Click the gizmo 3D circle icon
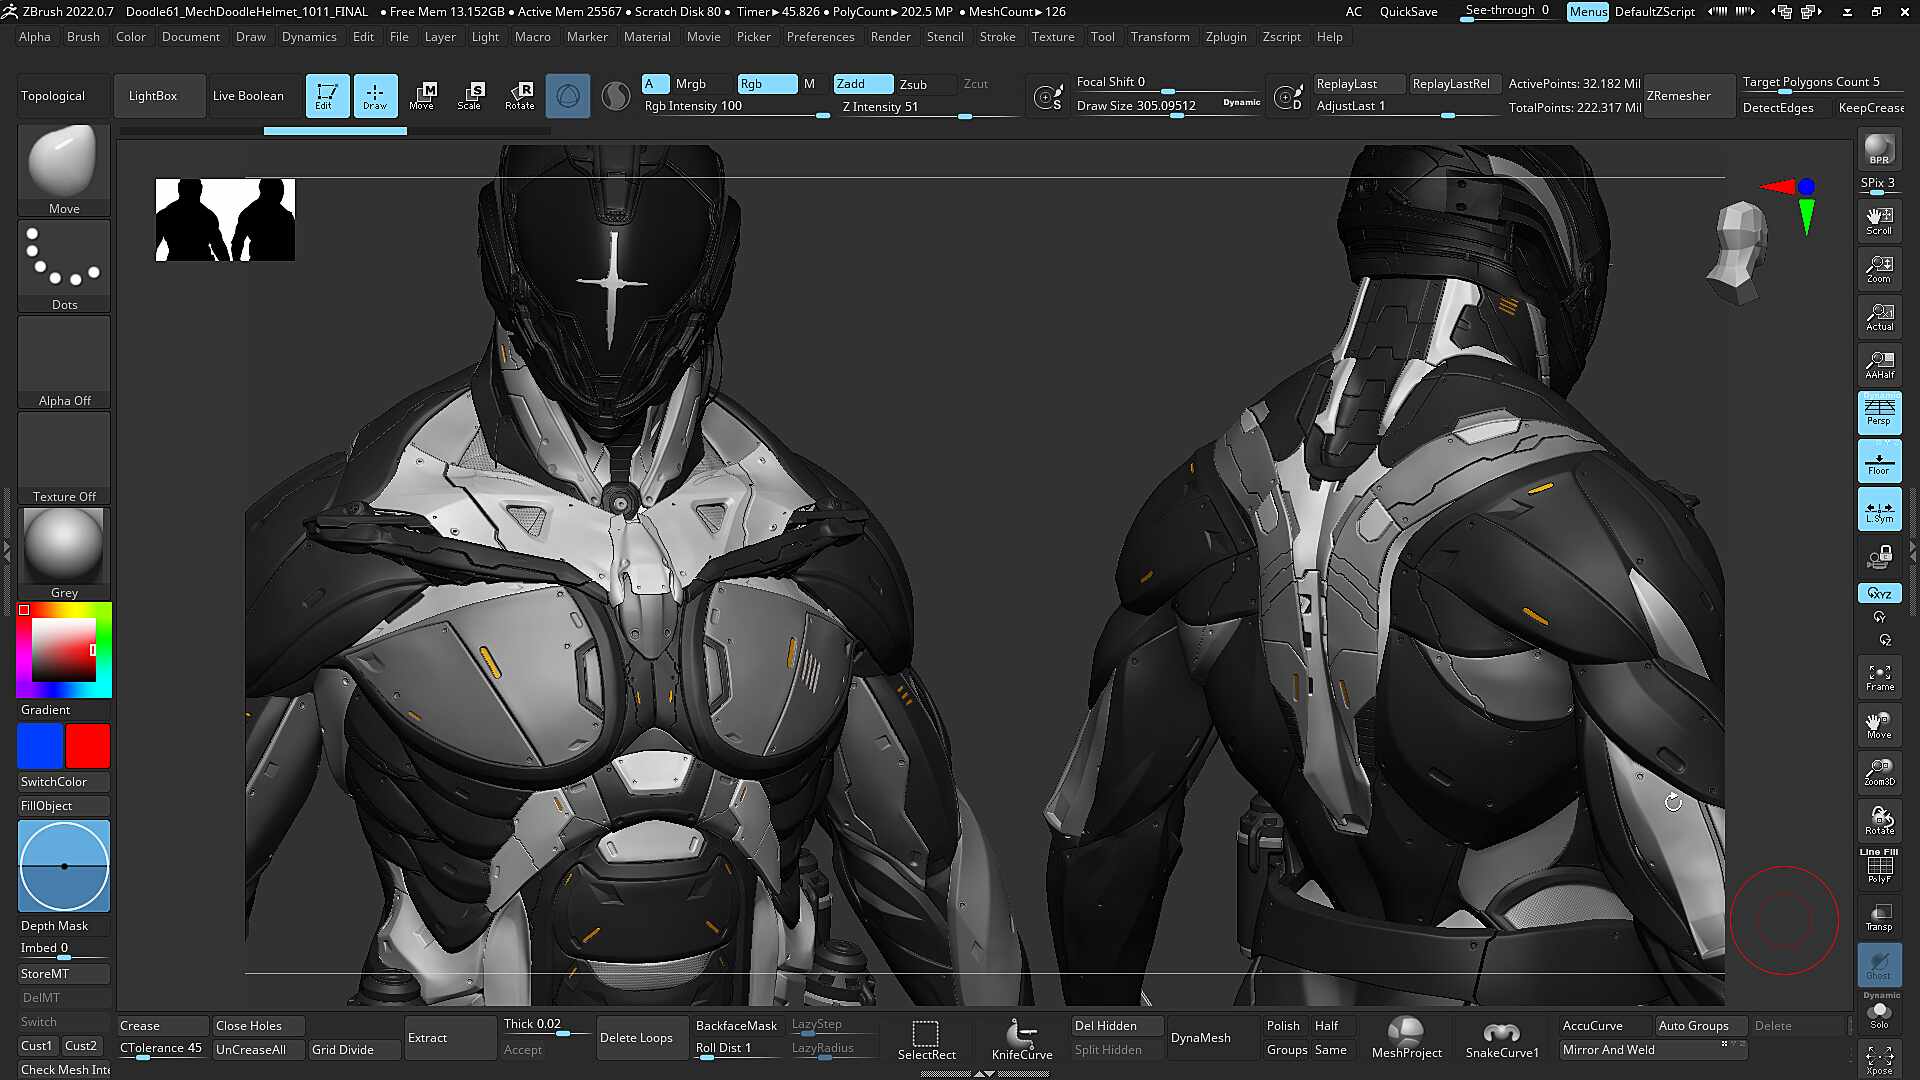Viewport: 1920px width, 1080px height. point(567,96)
